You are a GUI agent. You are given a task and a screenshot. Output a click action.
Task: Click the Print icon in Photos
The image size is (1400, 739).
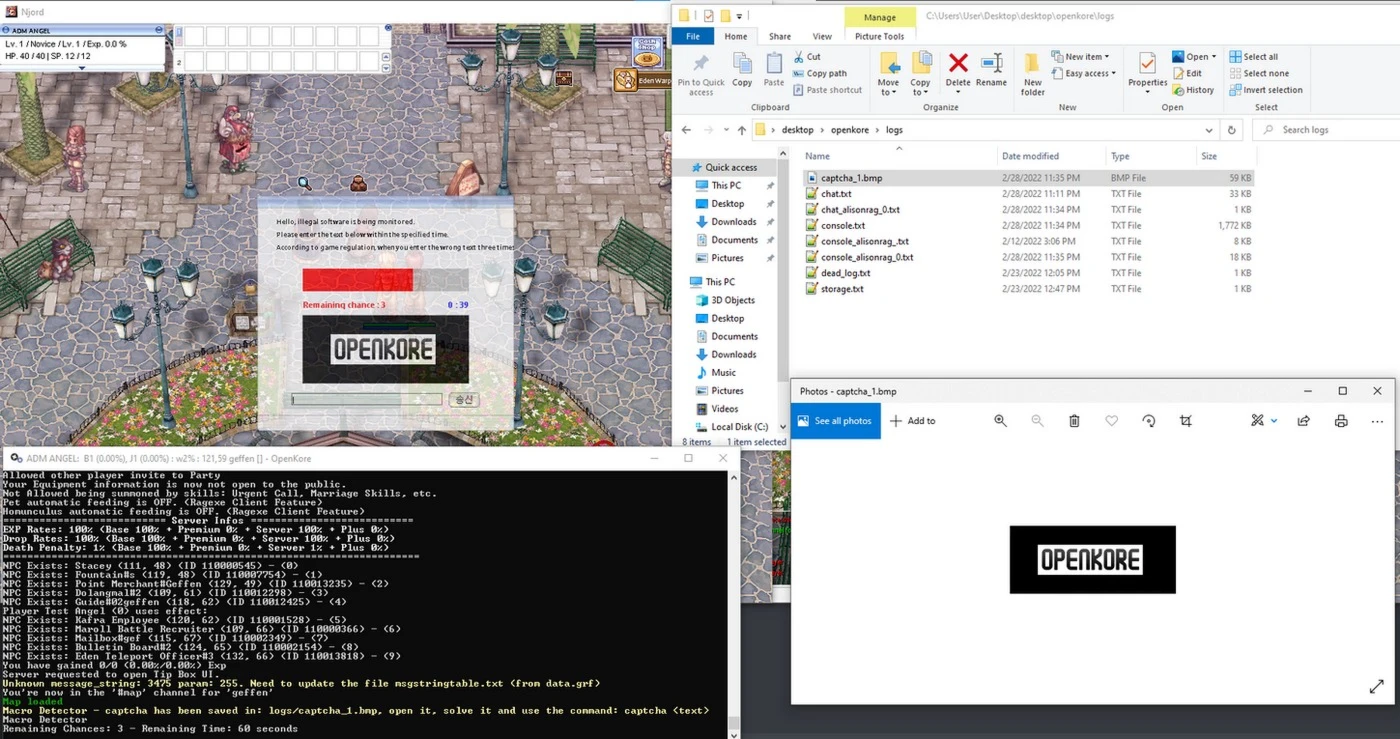coord(1341,421)
